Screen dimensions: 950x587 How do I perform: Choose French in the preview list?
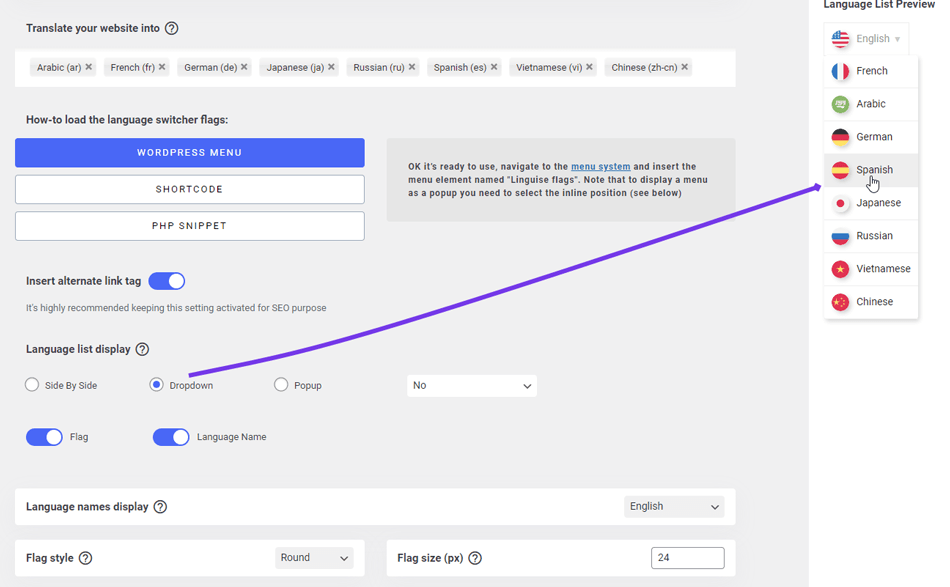tap(871, 71)
